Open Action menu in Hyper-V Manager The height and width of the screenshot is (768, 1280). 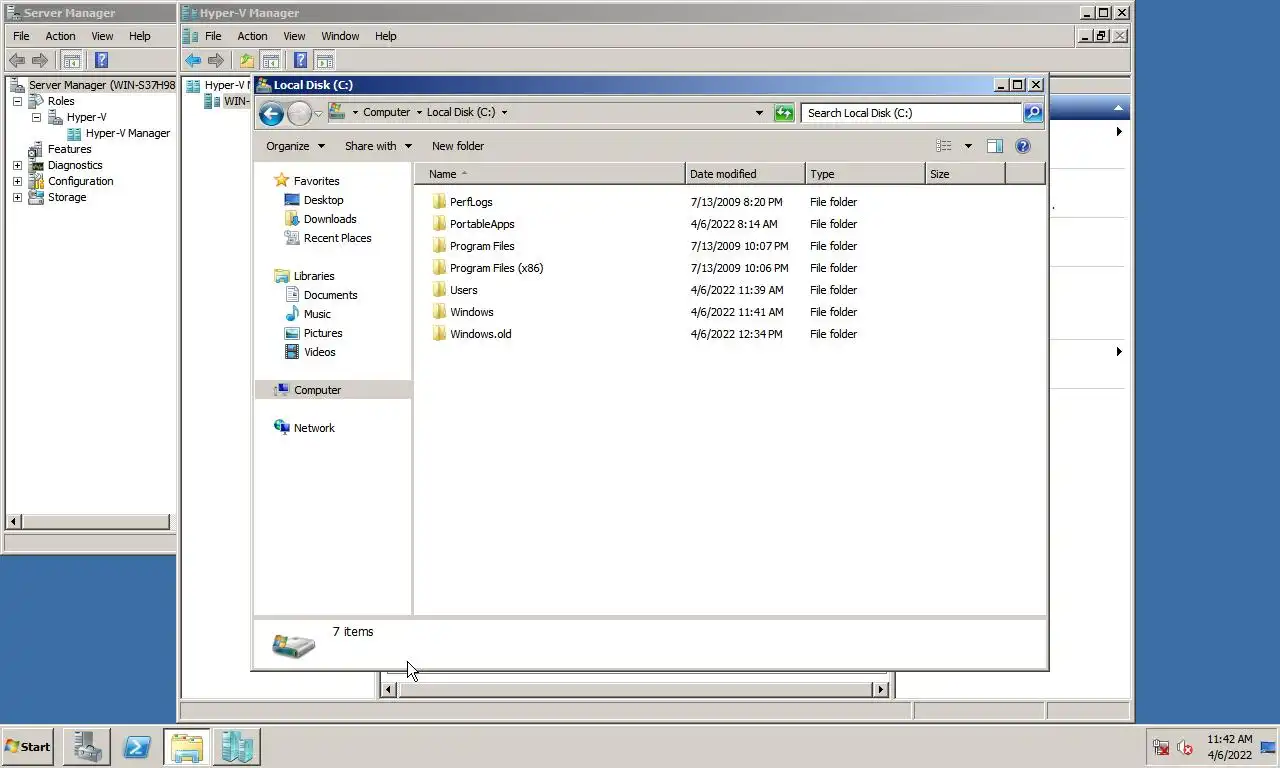pos(252,36)
